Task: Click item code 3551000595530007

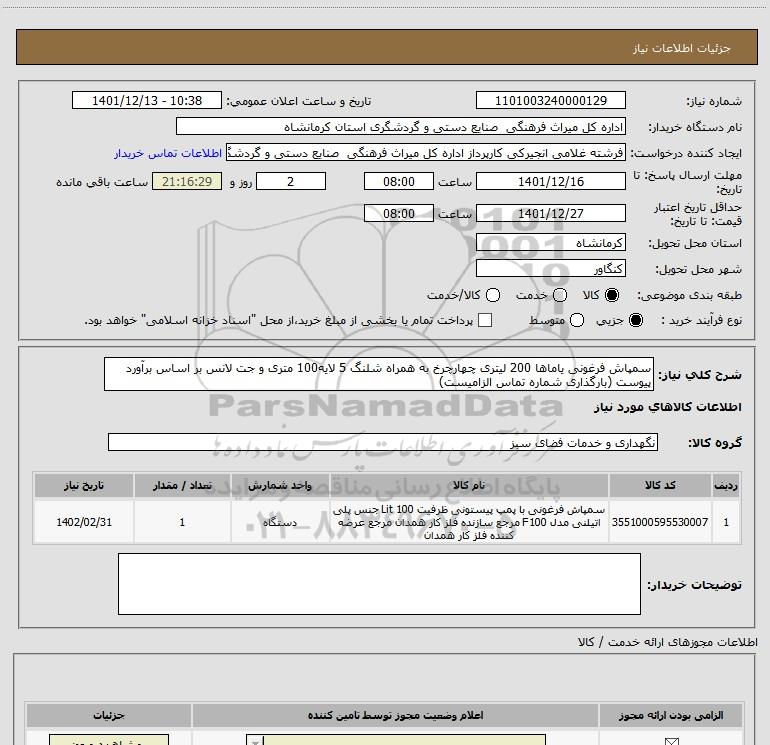Action: point(660,522)
